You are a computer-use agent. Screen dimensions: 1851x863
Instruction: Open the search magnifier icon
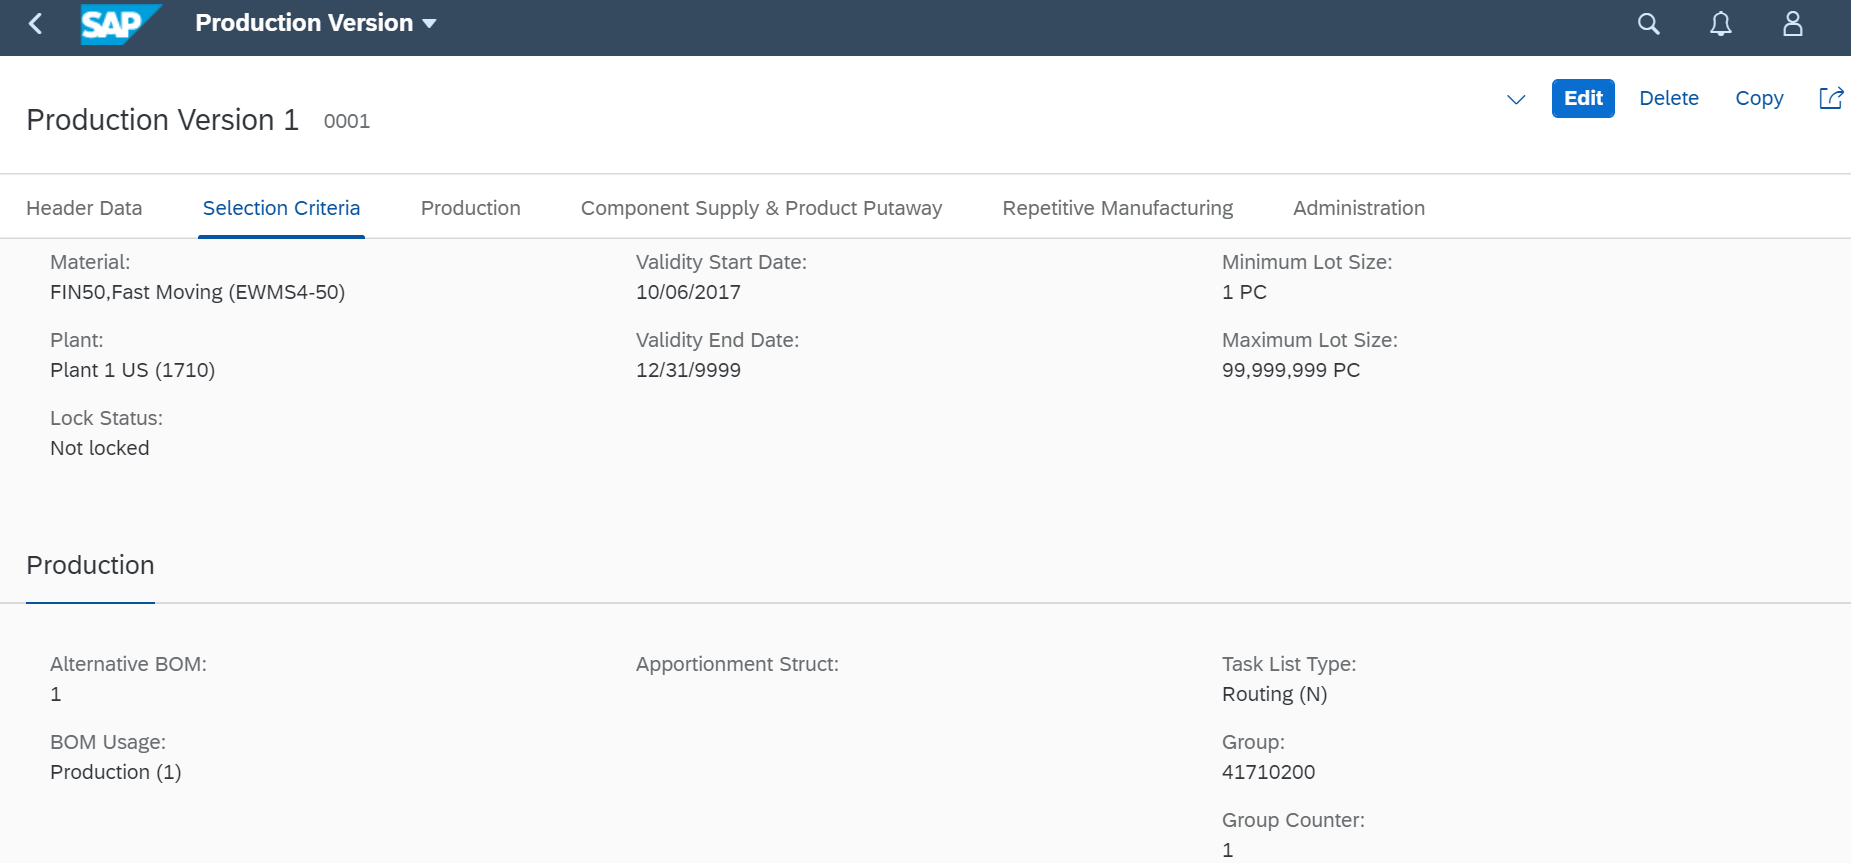coord(1649,24)
